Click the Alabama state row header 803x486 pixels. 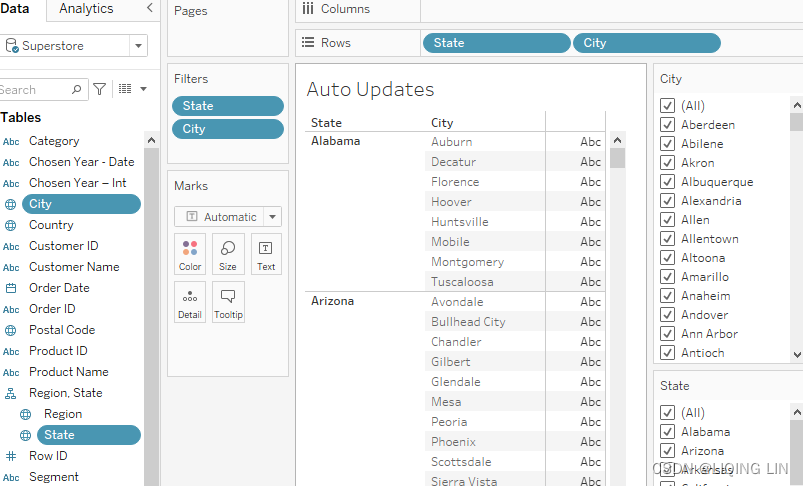pos(335,141)
